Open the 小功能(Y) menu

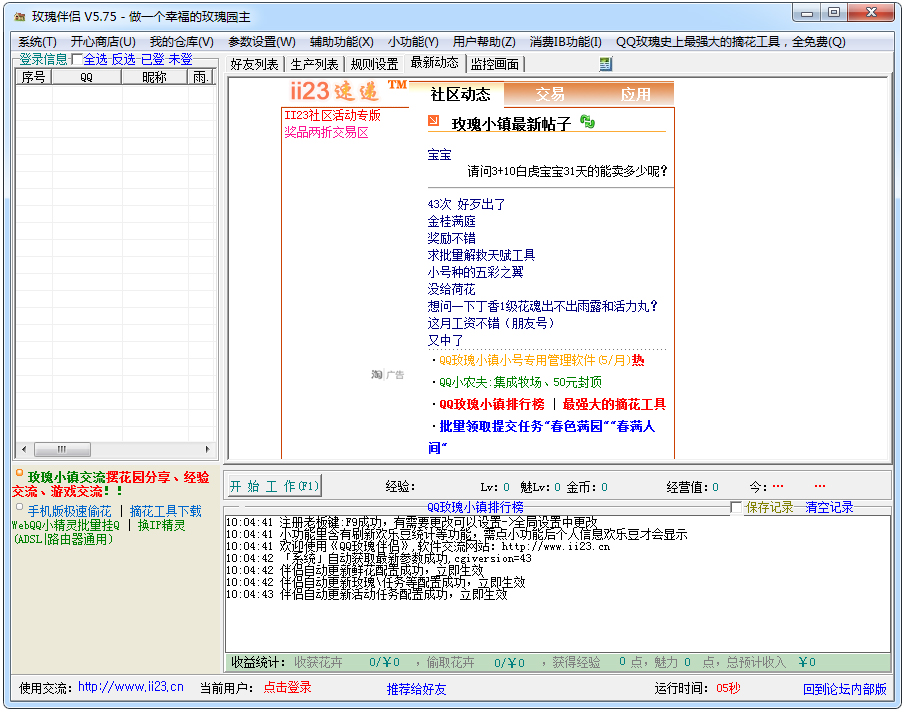click(x=413, y=42)
